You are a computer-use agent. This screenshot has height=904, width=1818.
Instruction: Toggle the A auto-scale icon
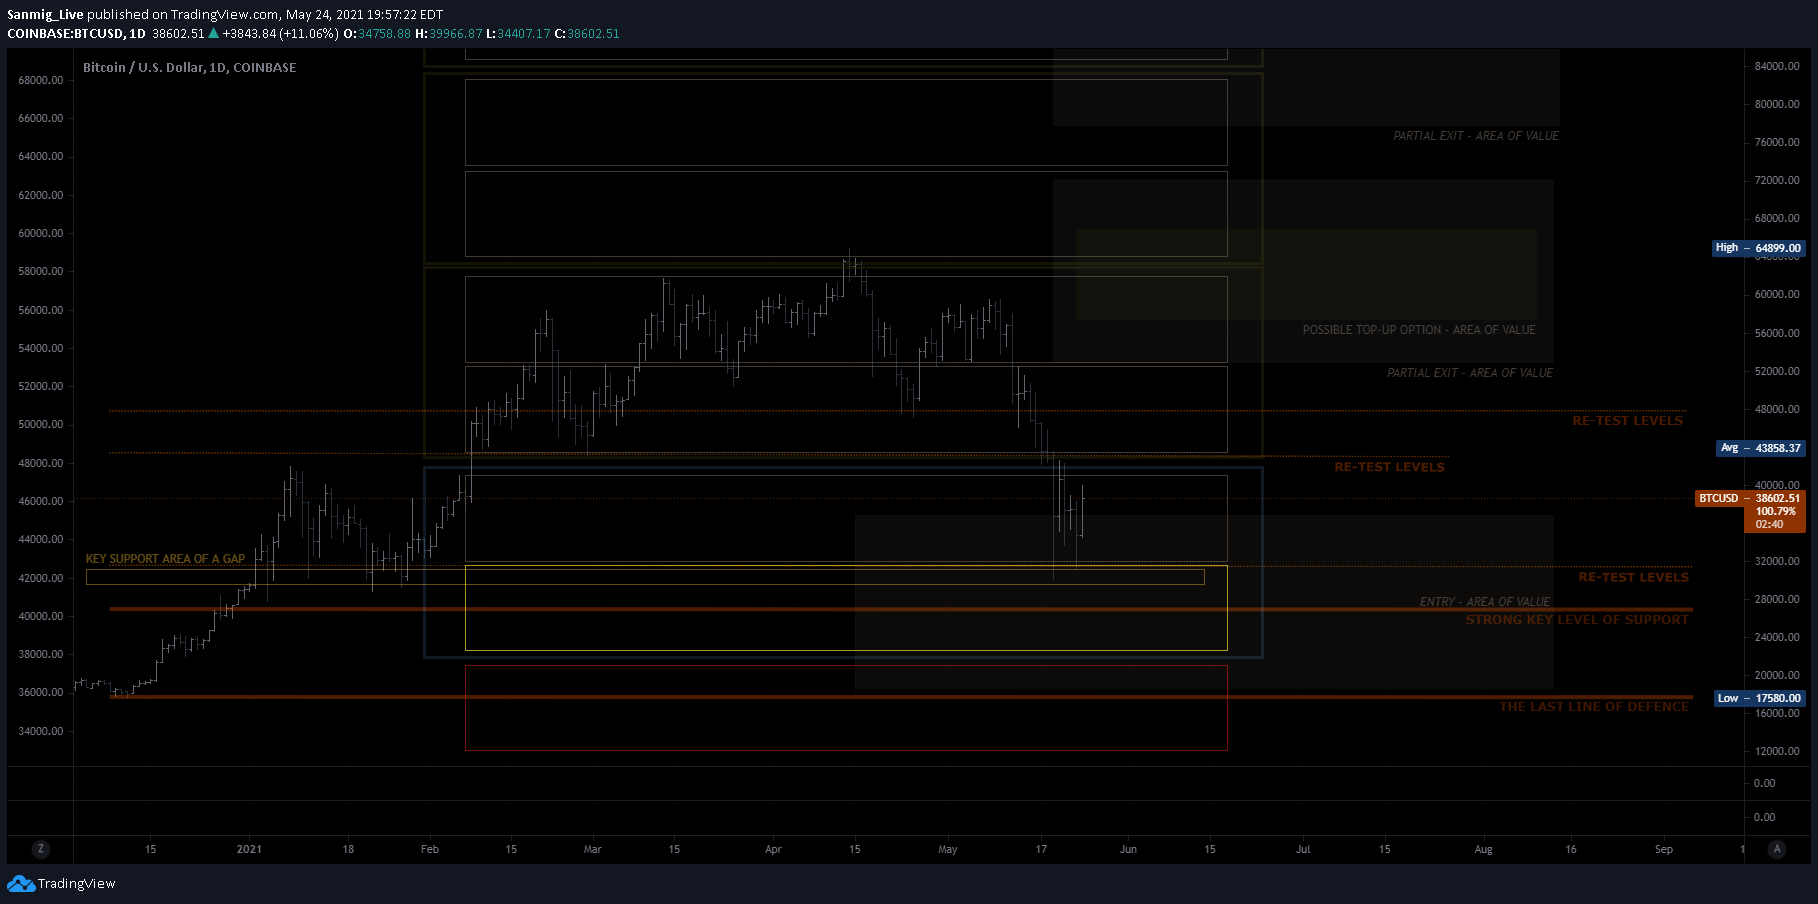[x=1777, y=849]
